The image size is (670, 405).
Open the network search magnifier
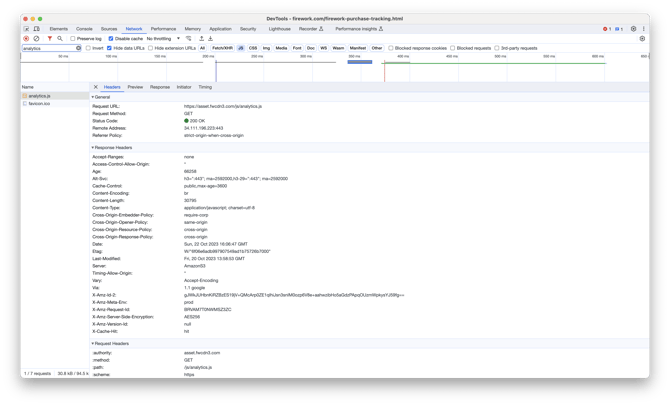pyautogui.click(x=60, y=38)
